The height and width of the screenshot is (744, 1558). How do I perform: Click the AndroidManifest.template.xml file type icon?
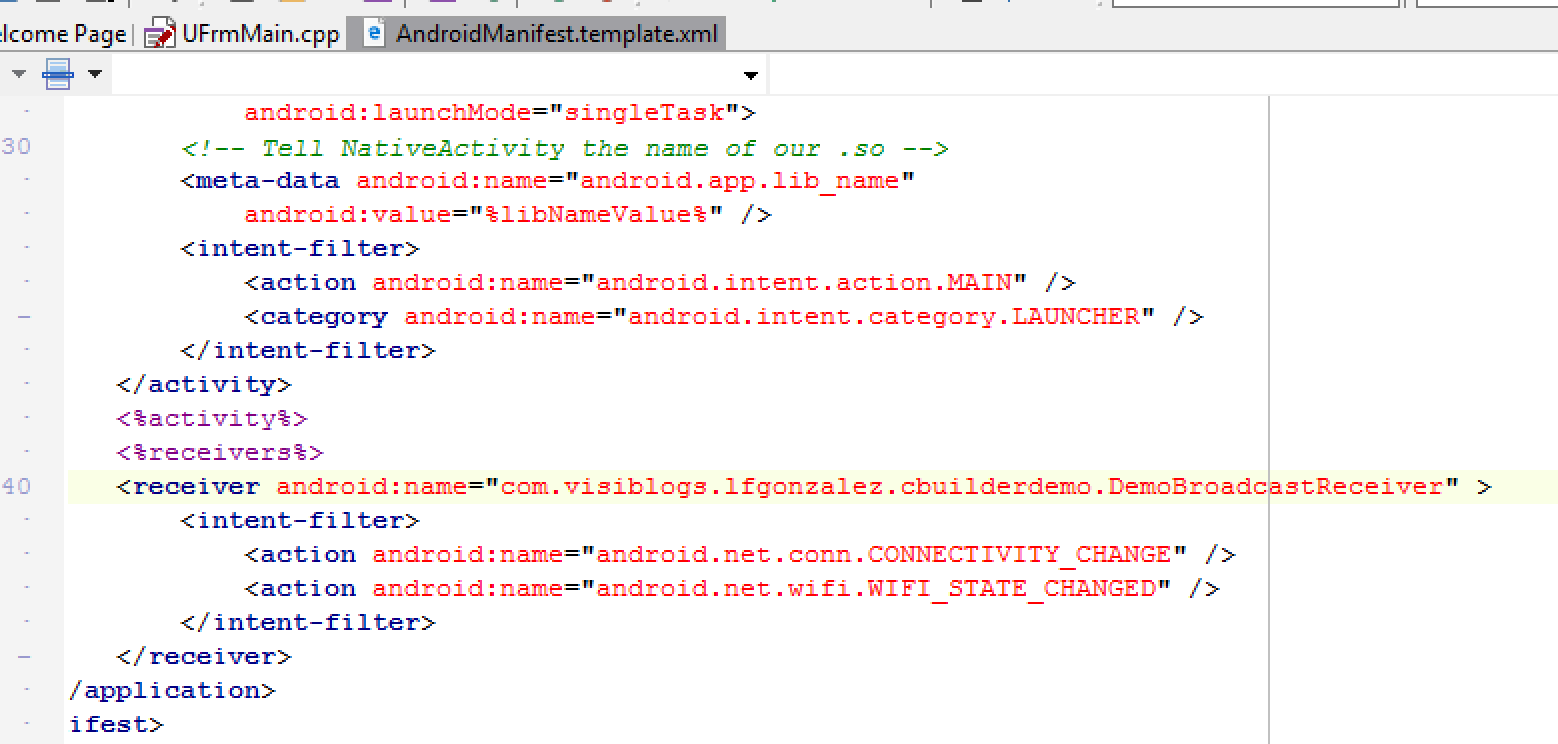coord(375,34)
